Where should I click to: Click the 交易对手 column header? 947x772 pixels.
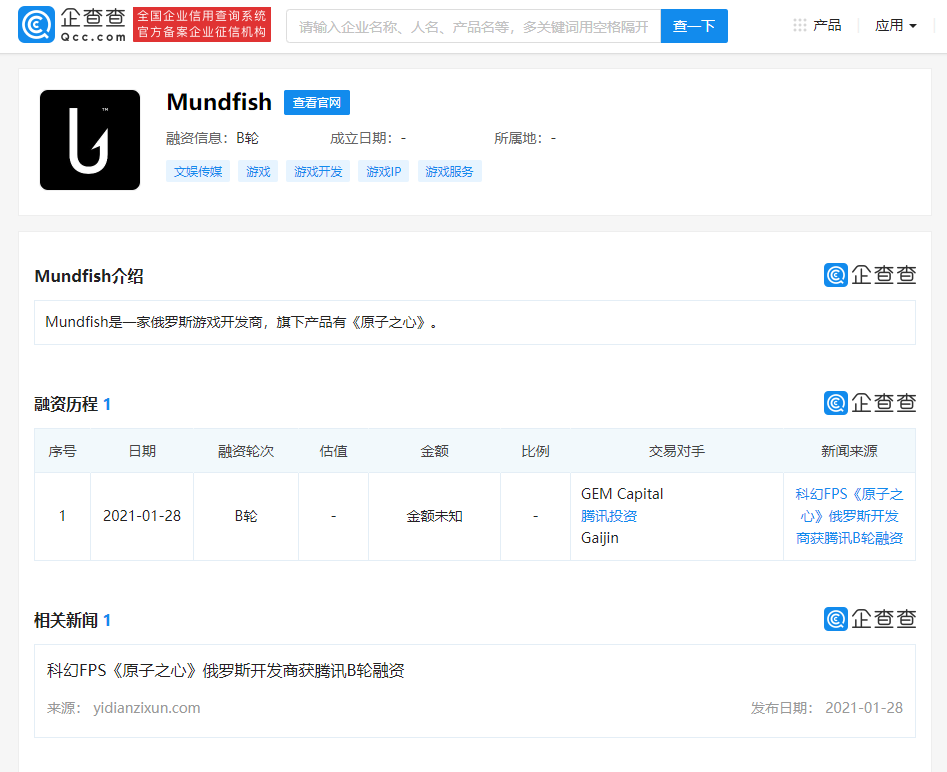(x=676, y=451)
